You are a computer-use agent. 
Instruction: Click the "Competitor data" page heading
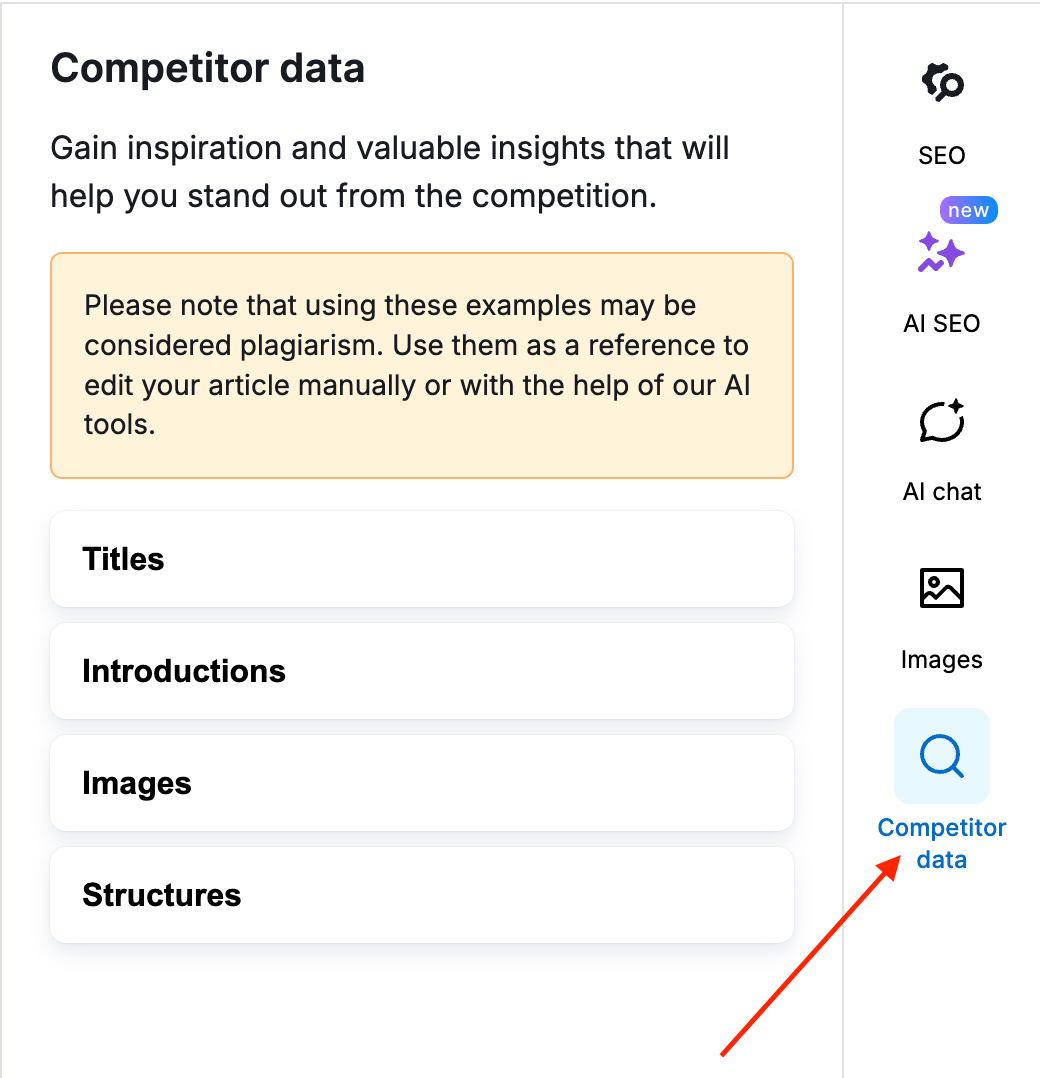(x=207, y=67)
